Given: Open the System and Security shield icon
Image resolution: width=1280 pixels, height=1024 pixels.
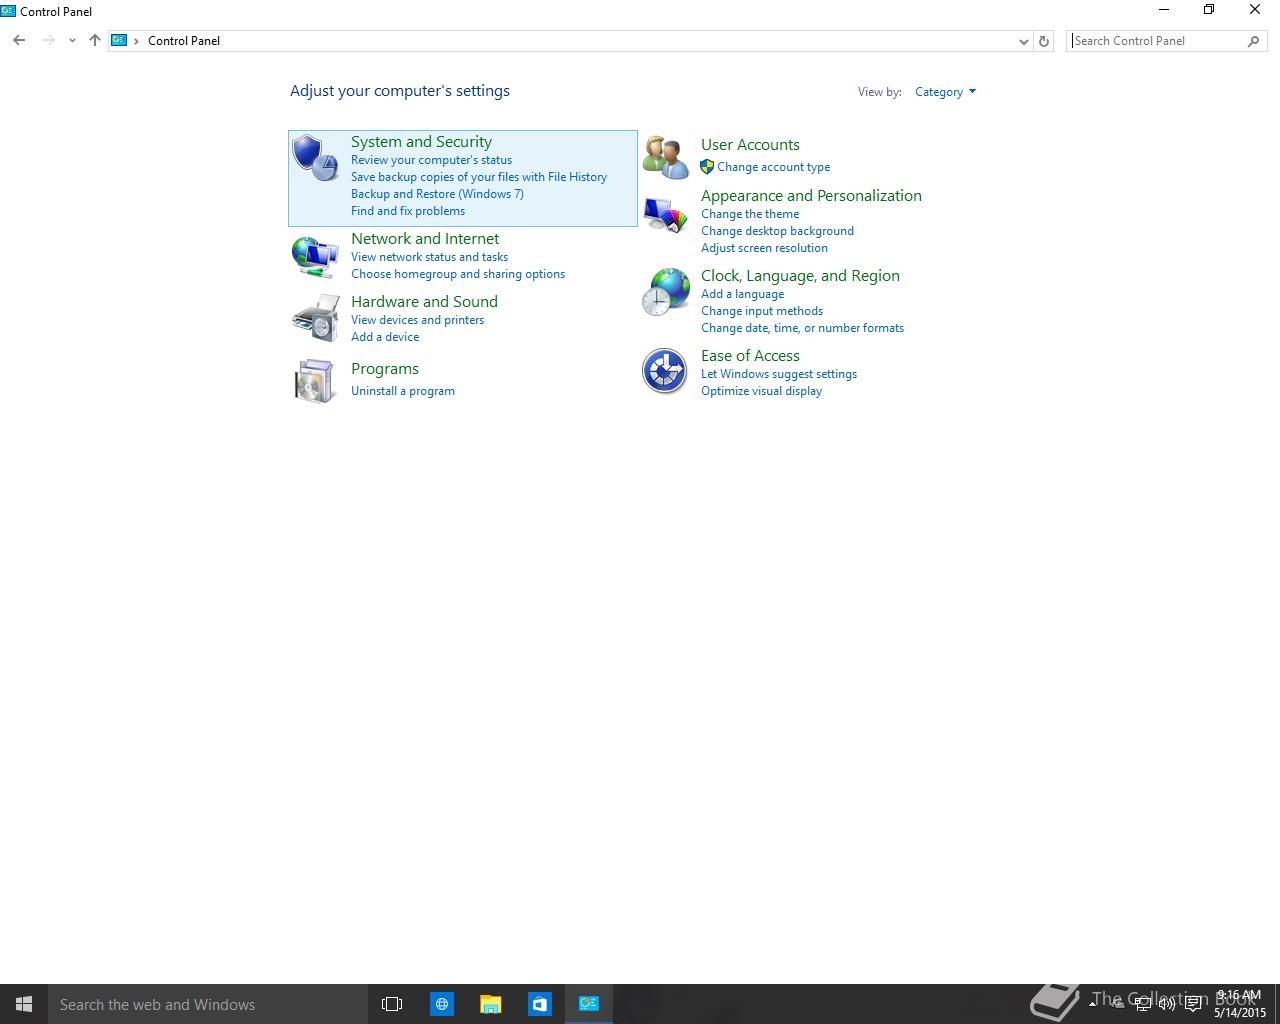Looking at the screenshot, I should click(x=315, y=158).
